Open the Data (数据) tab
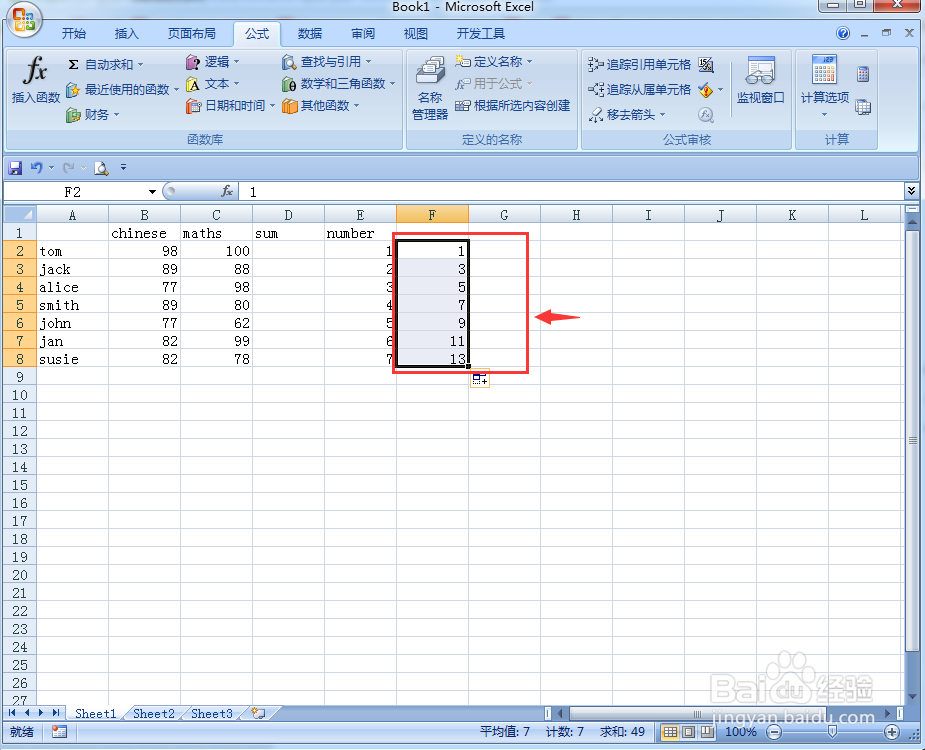Image resolution: width=925 pixels, height=750 pixels. pos(310,34)
